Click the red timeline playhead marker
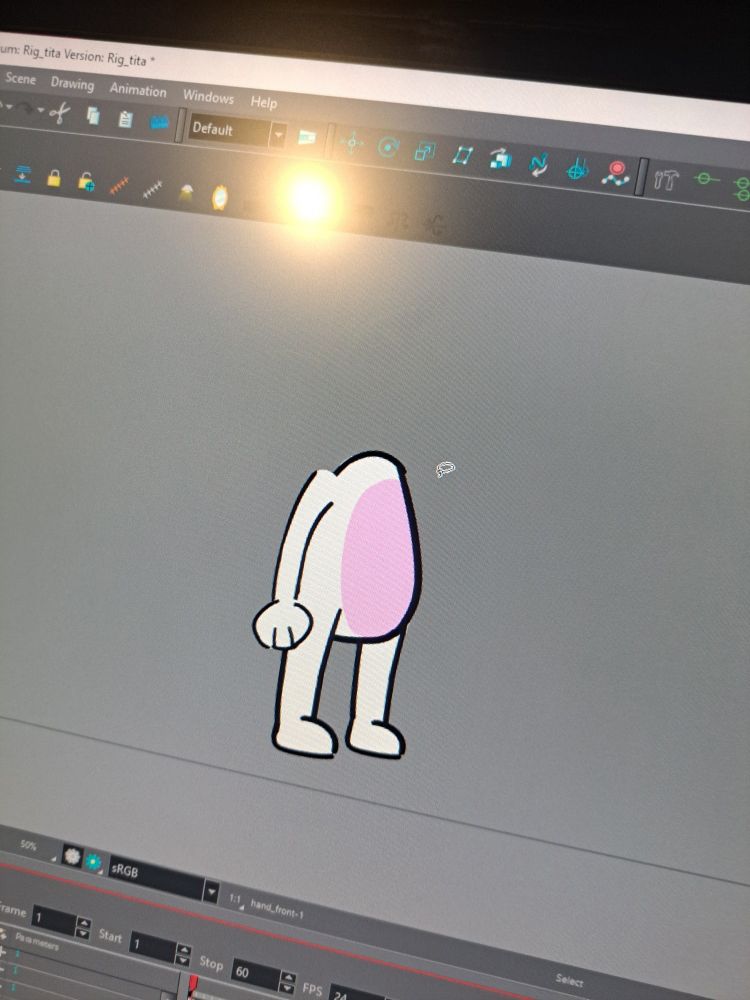750x1000 pixels. (x=193, y=985)
